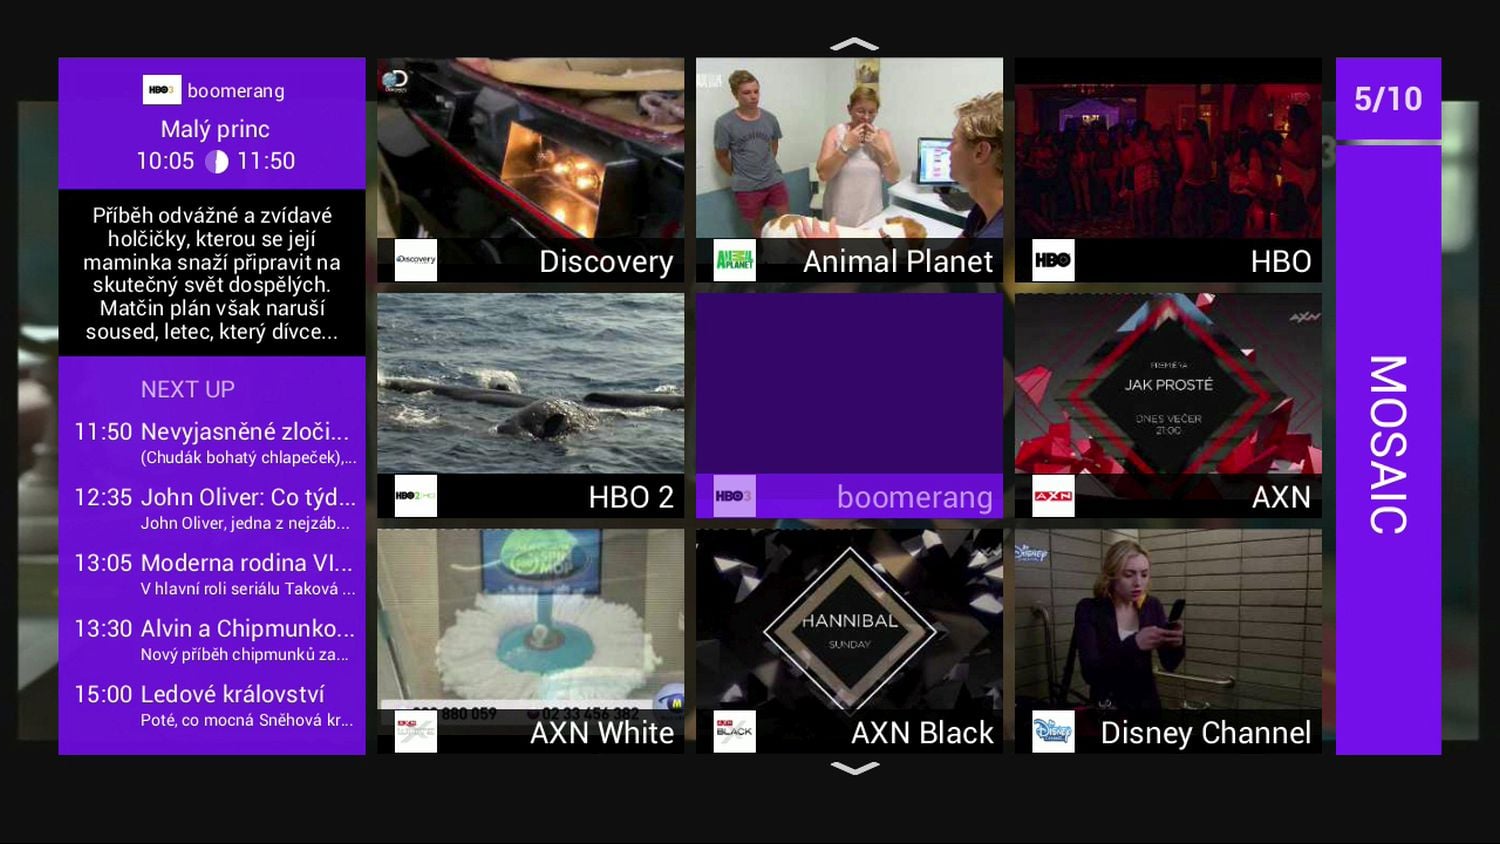Select the HBO 2 channel name label
The width and height of the screenshot is (1500, 844).
click(x=631, y=497)
